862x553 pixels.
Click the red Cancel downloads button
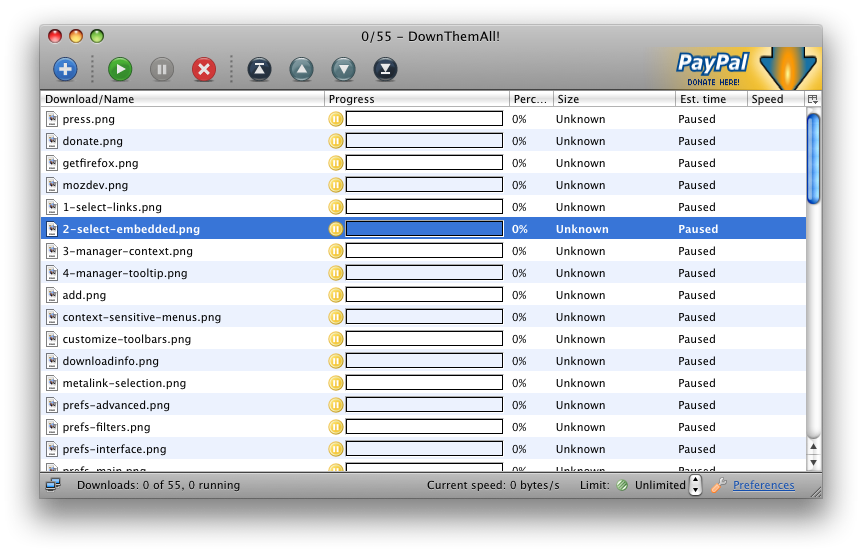(204, 69)
